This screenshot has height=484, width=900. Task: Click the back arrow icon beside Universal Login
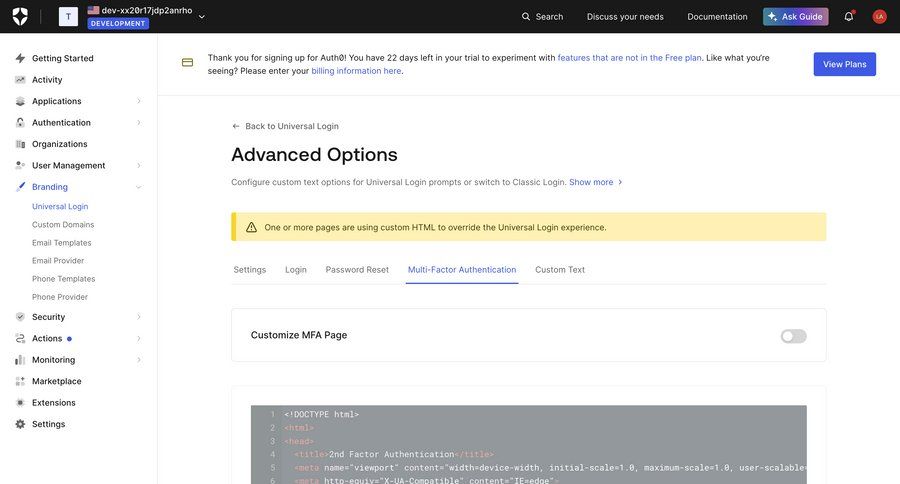click(x=235, y=126)
